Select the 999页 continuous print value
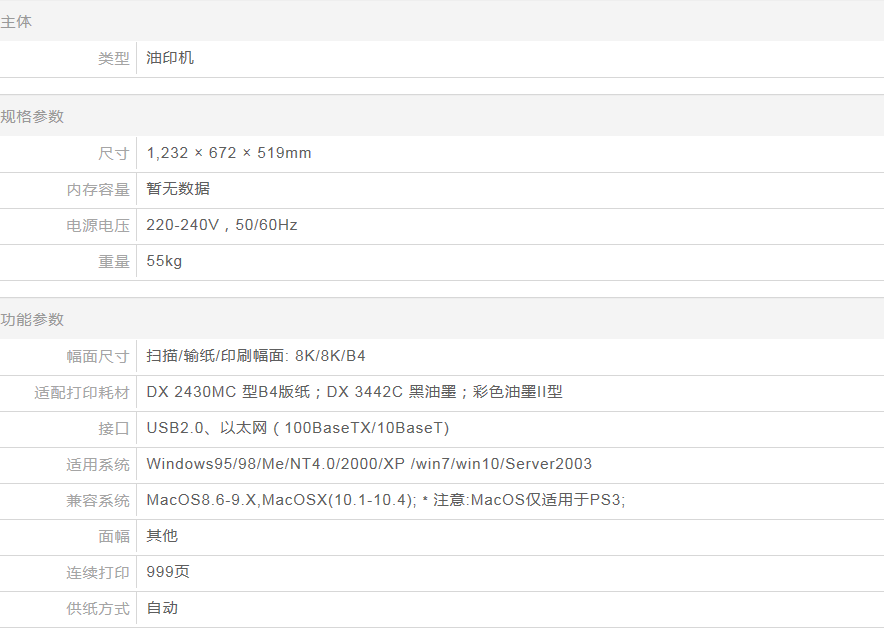Viewport: 884px width, 629px height. coord(168,572)
